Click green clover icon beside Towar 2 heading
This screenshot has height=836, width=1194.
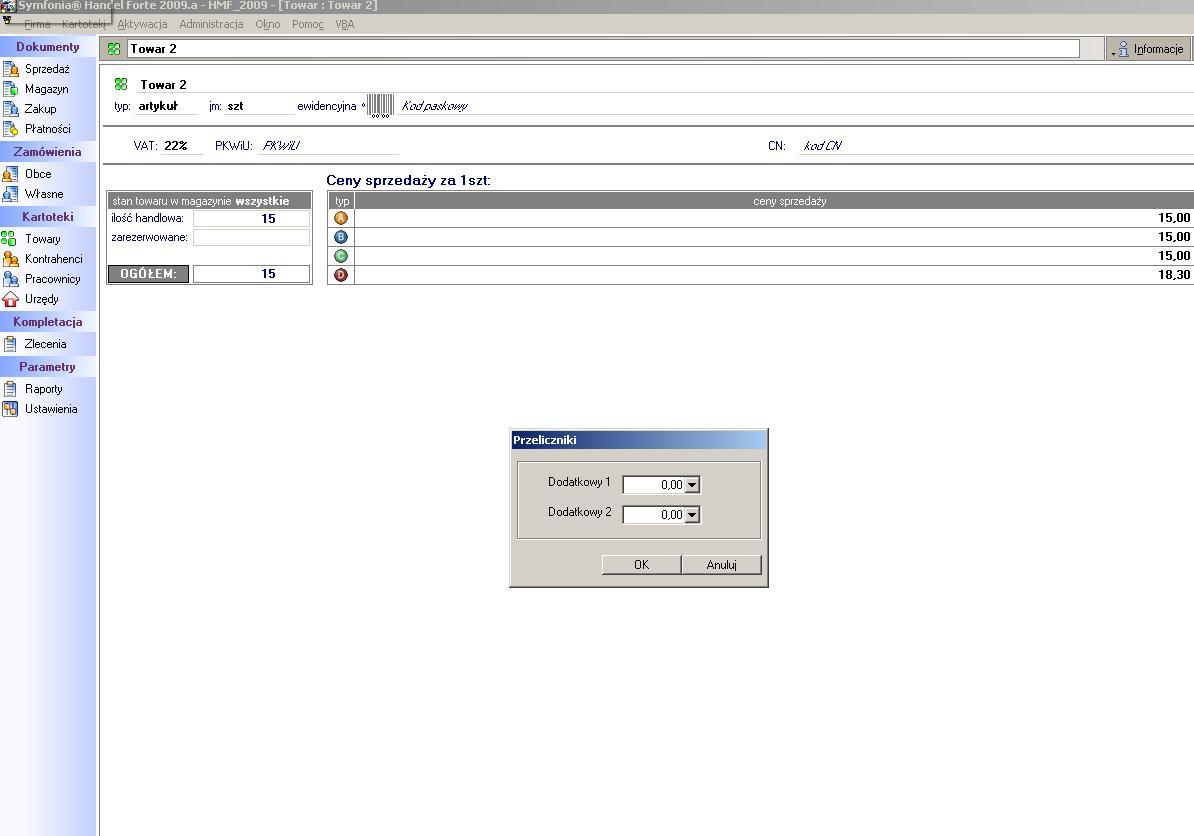tap(121, 84)
